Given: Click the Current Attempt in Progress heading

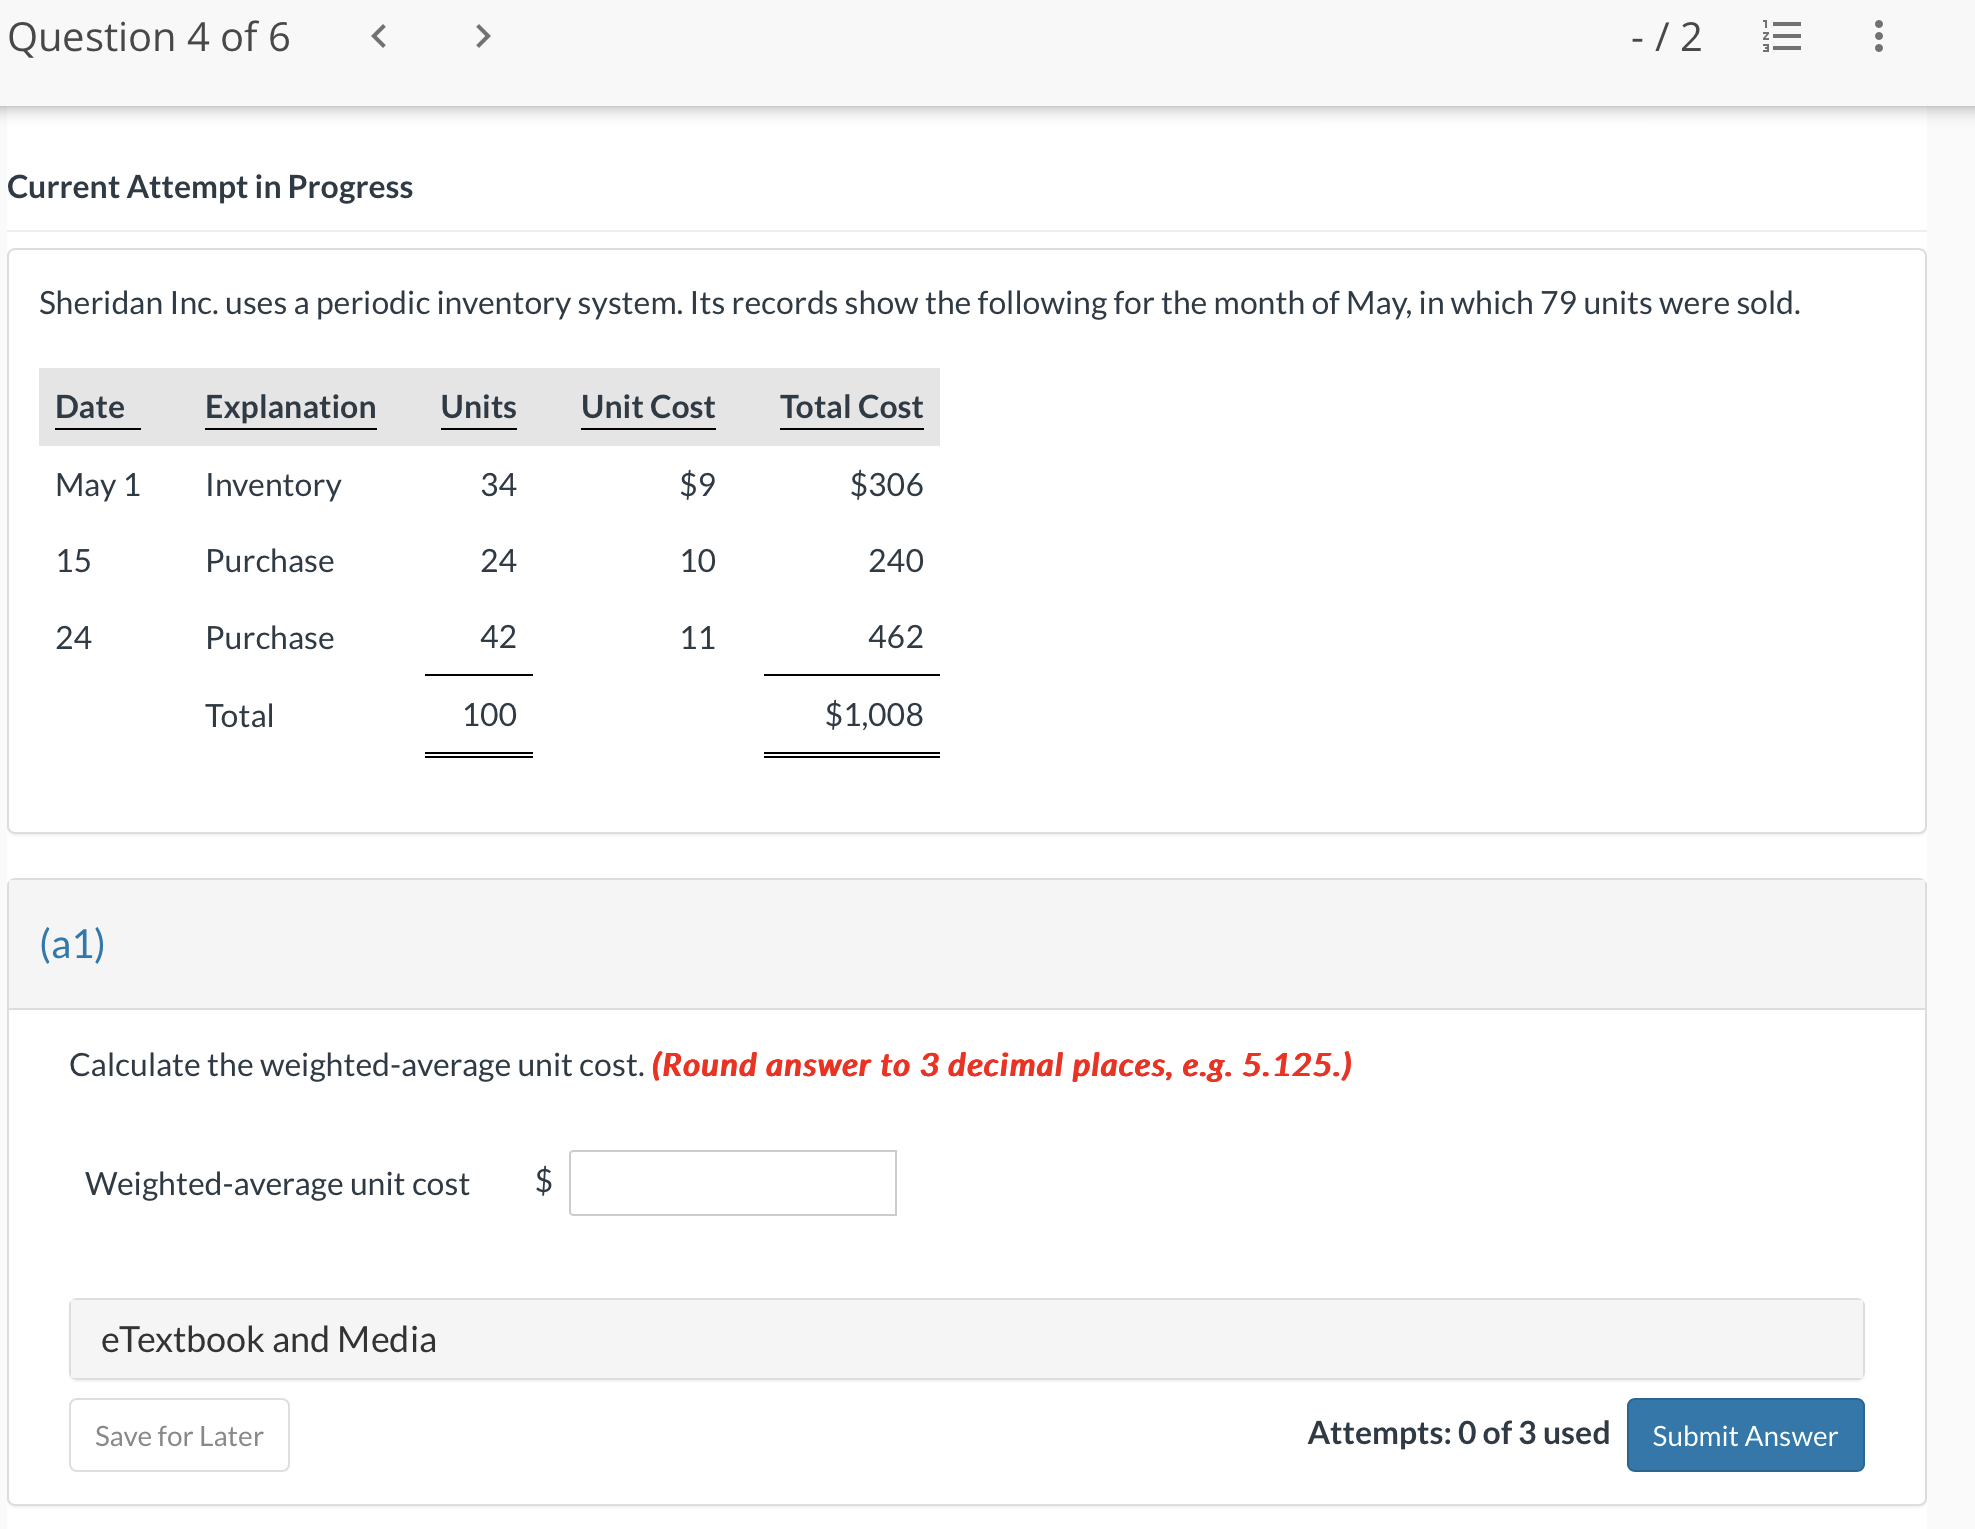Looking at the screenshot, I should tap(210, 186).
